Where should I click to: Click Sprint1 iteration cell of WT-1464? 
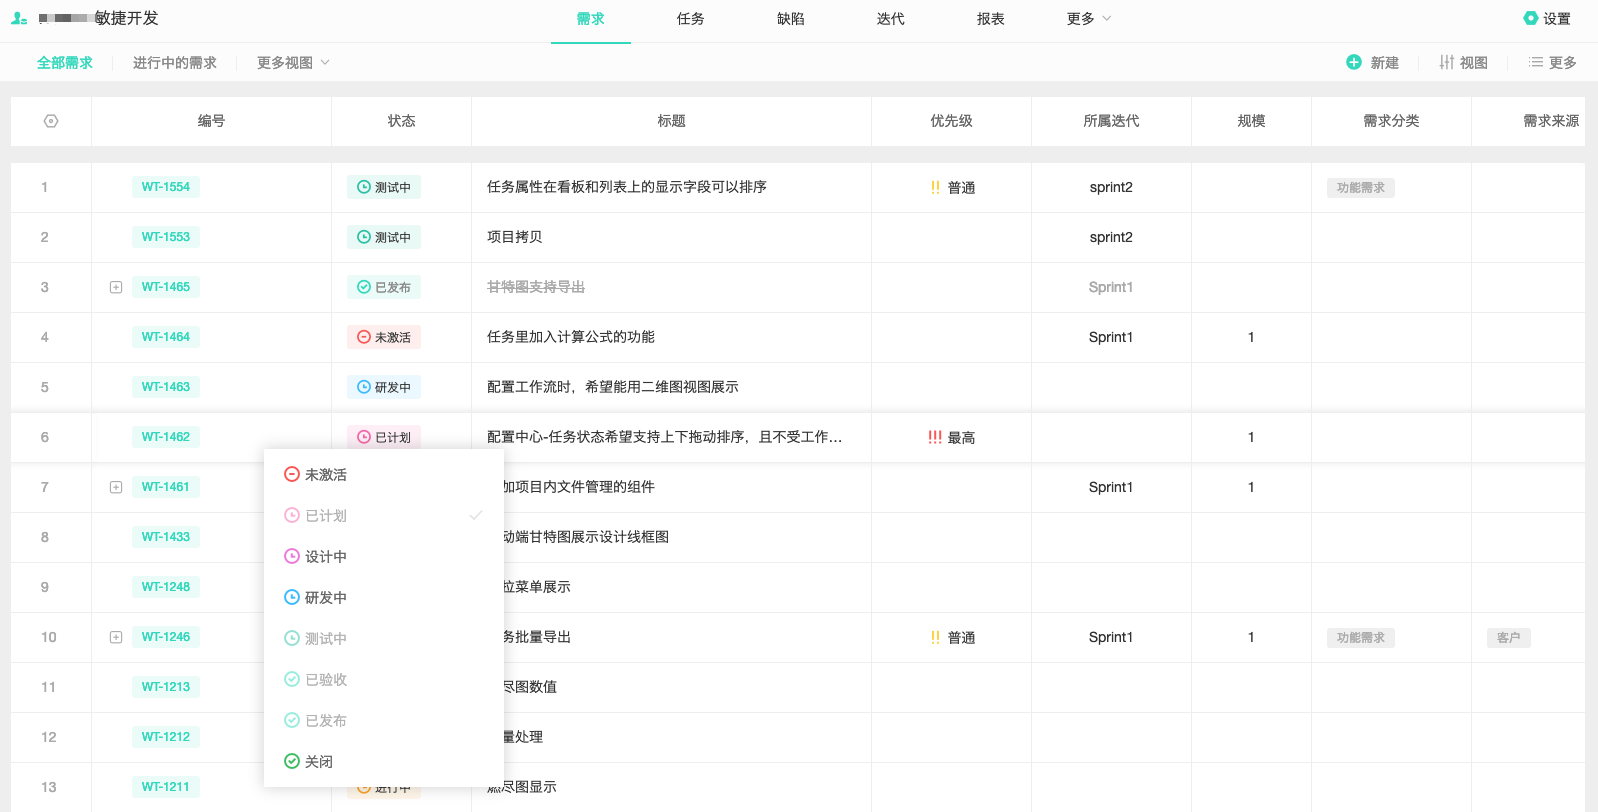tap(1111, 337)
